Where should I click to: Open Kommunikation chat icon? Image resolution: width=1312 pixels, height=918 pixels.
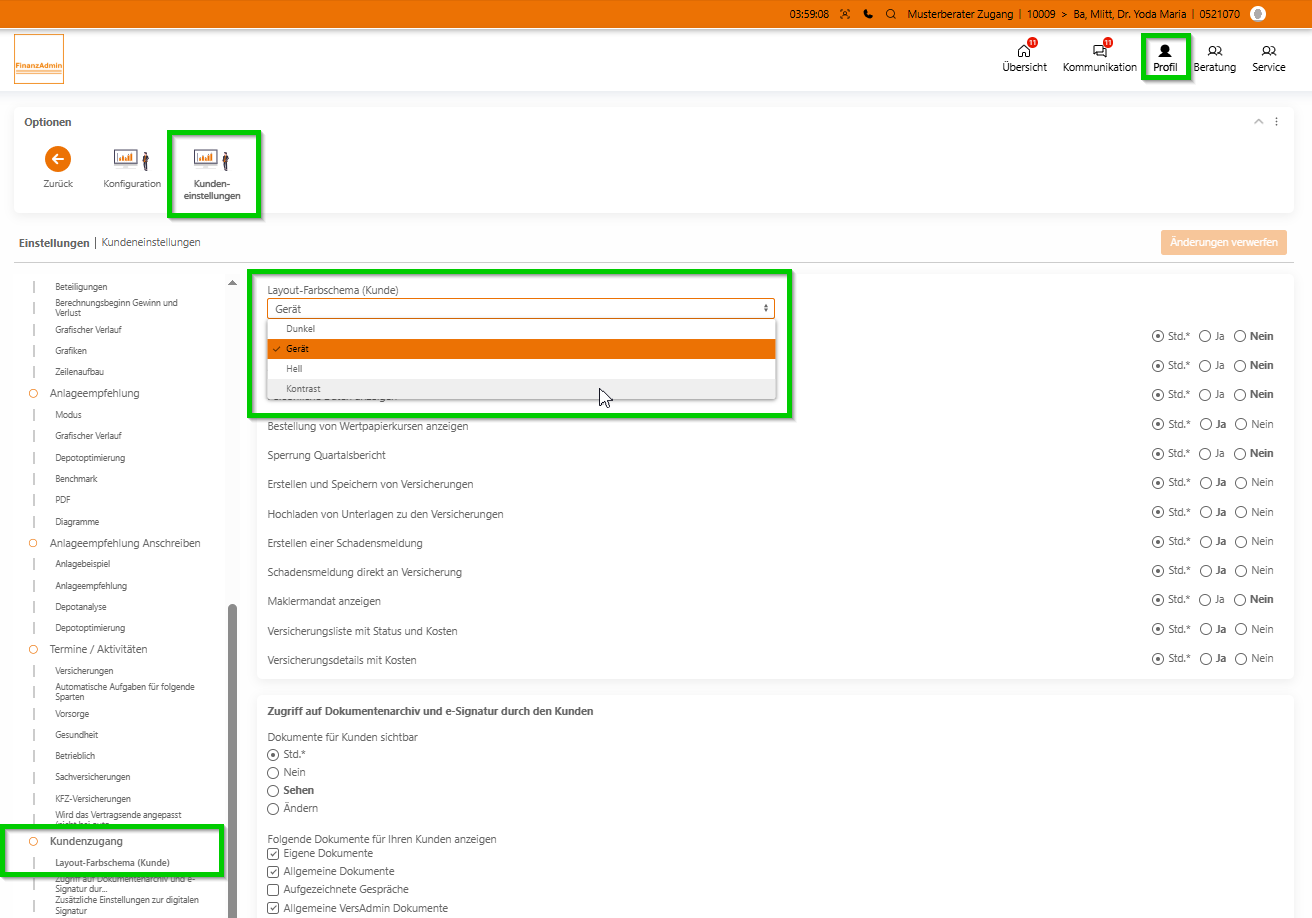(x=1099, y=52)
